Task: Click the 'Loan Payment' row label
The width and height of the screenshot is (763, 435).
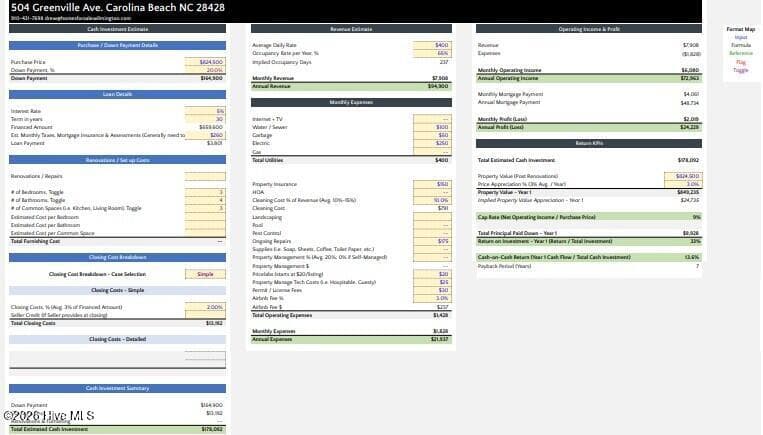Action: [28, 143]
